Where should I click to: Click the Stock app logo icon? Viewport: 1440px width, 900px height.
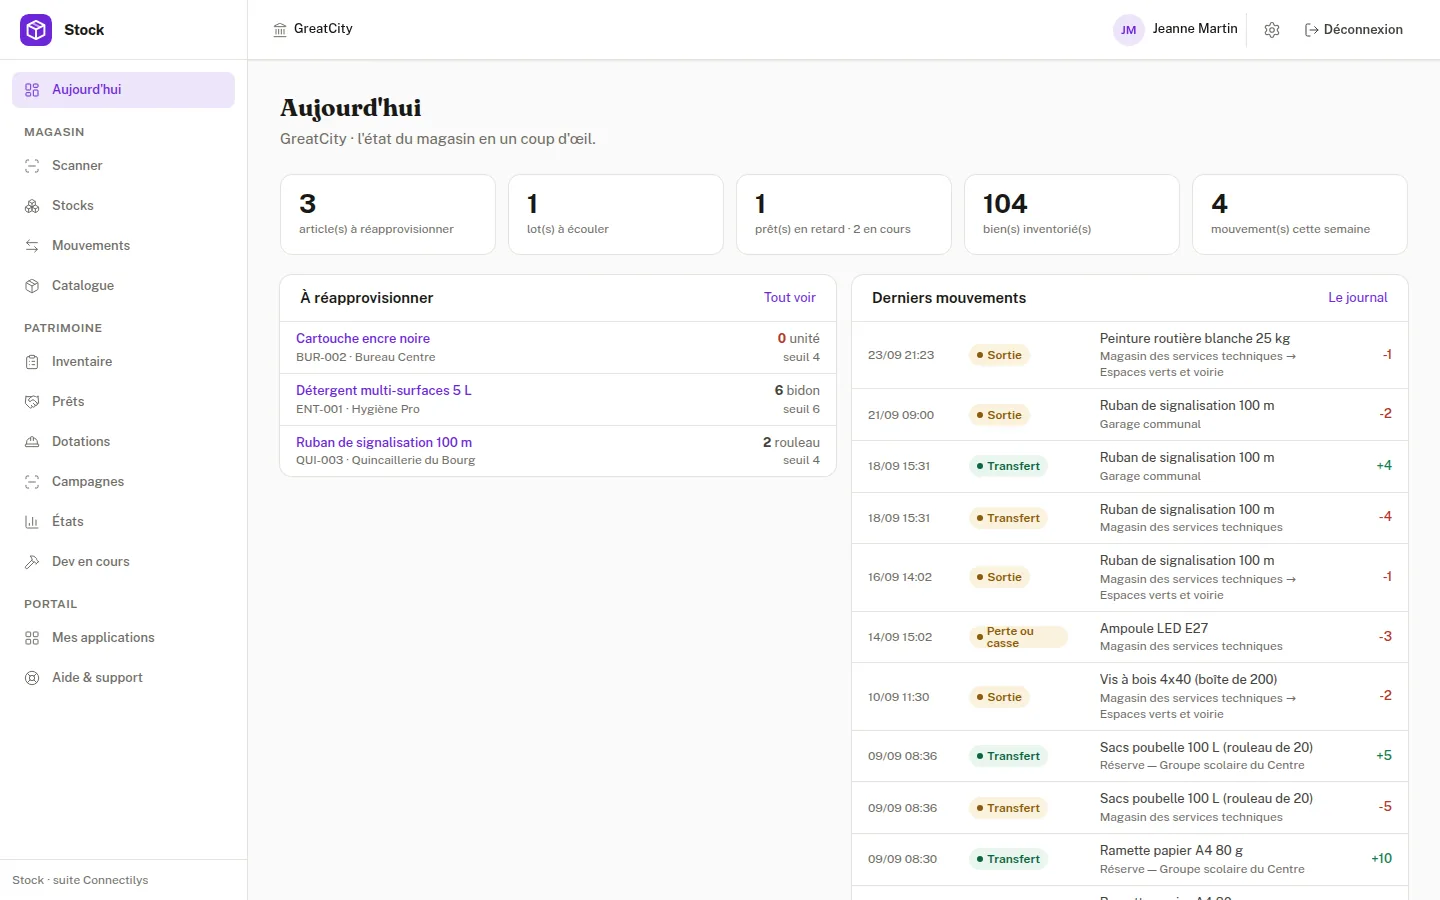[x=36, y=30]
